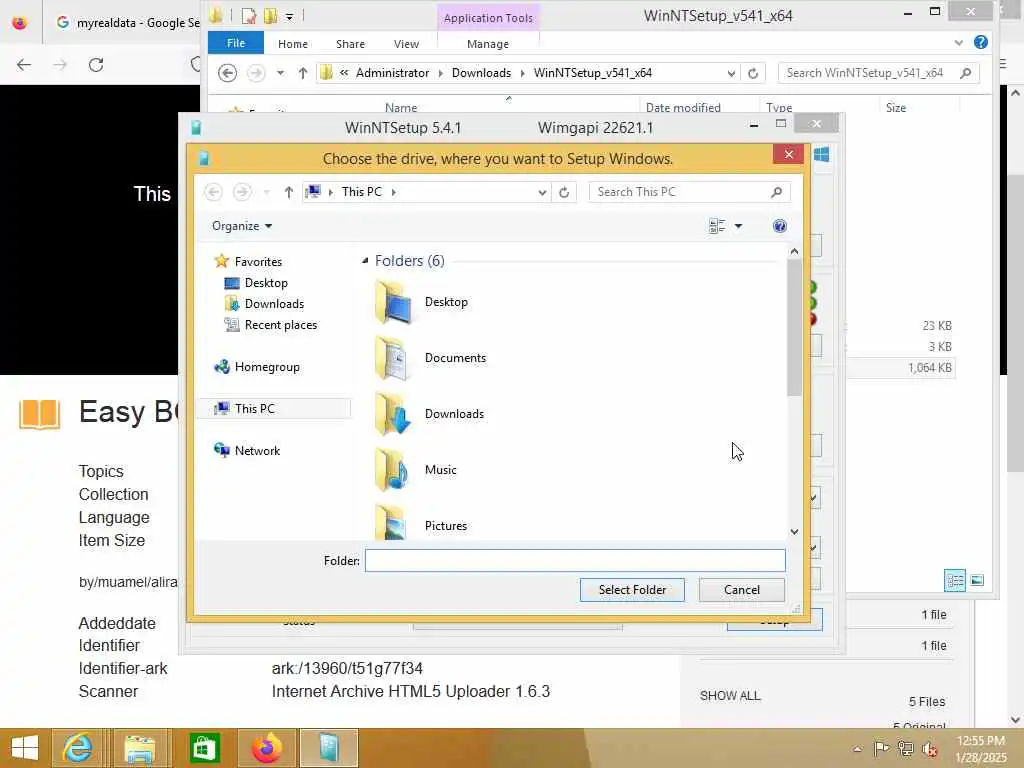The width and height of the screenshot is (1024, 768).
Task: Refresh the This PC folder dialog
Action: tap(564, 192)
